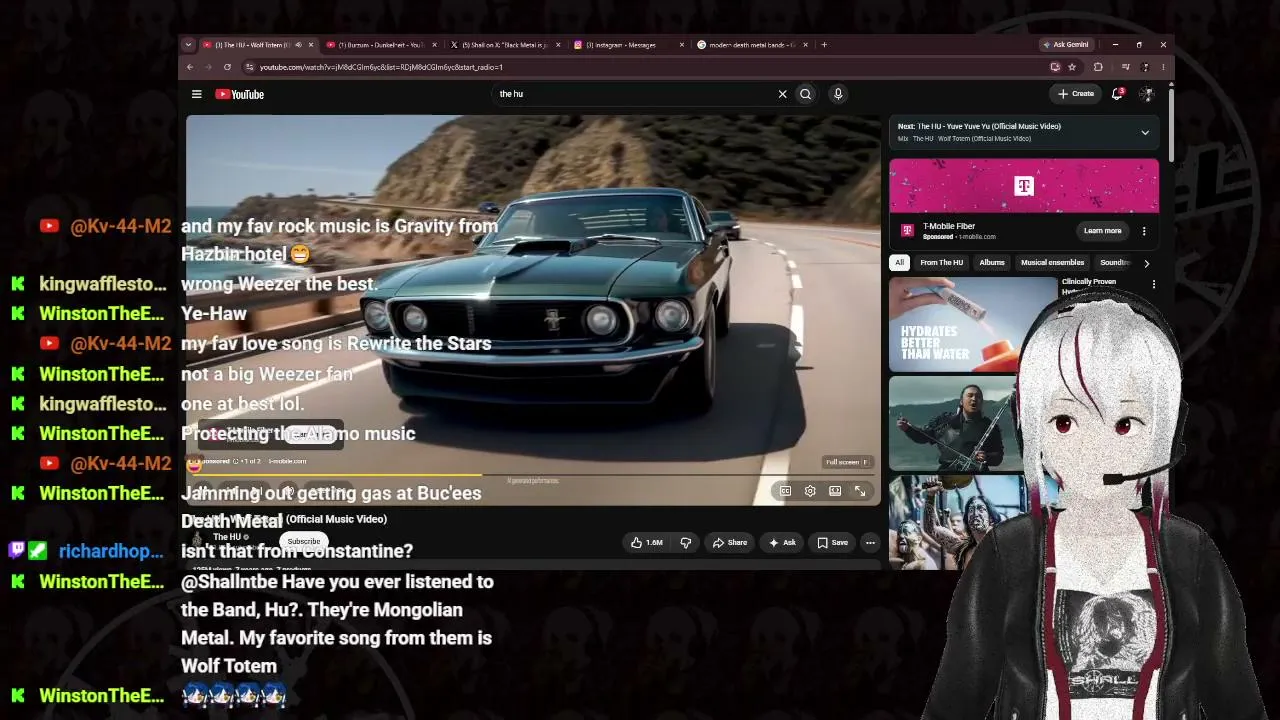Open the T-Mobile pink ad banner
The height and width of the screenshot is (720, 1280).
(x=1024, y=186)
